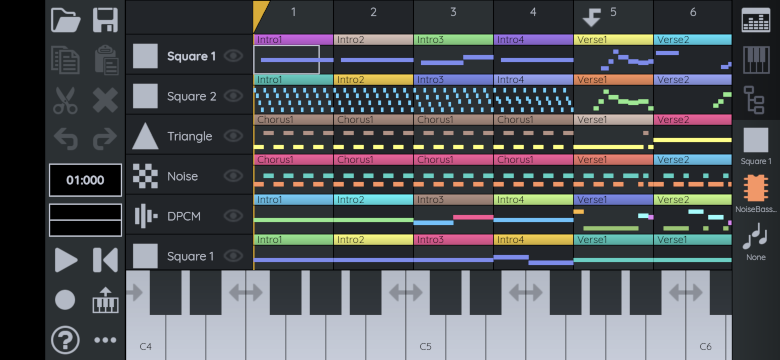Click the Triangle channel name
This screenshot has width=780, height=360.
point(190,136)
